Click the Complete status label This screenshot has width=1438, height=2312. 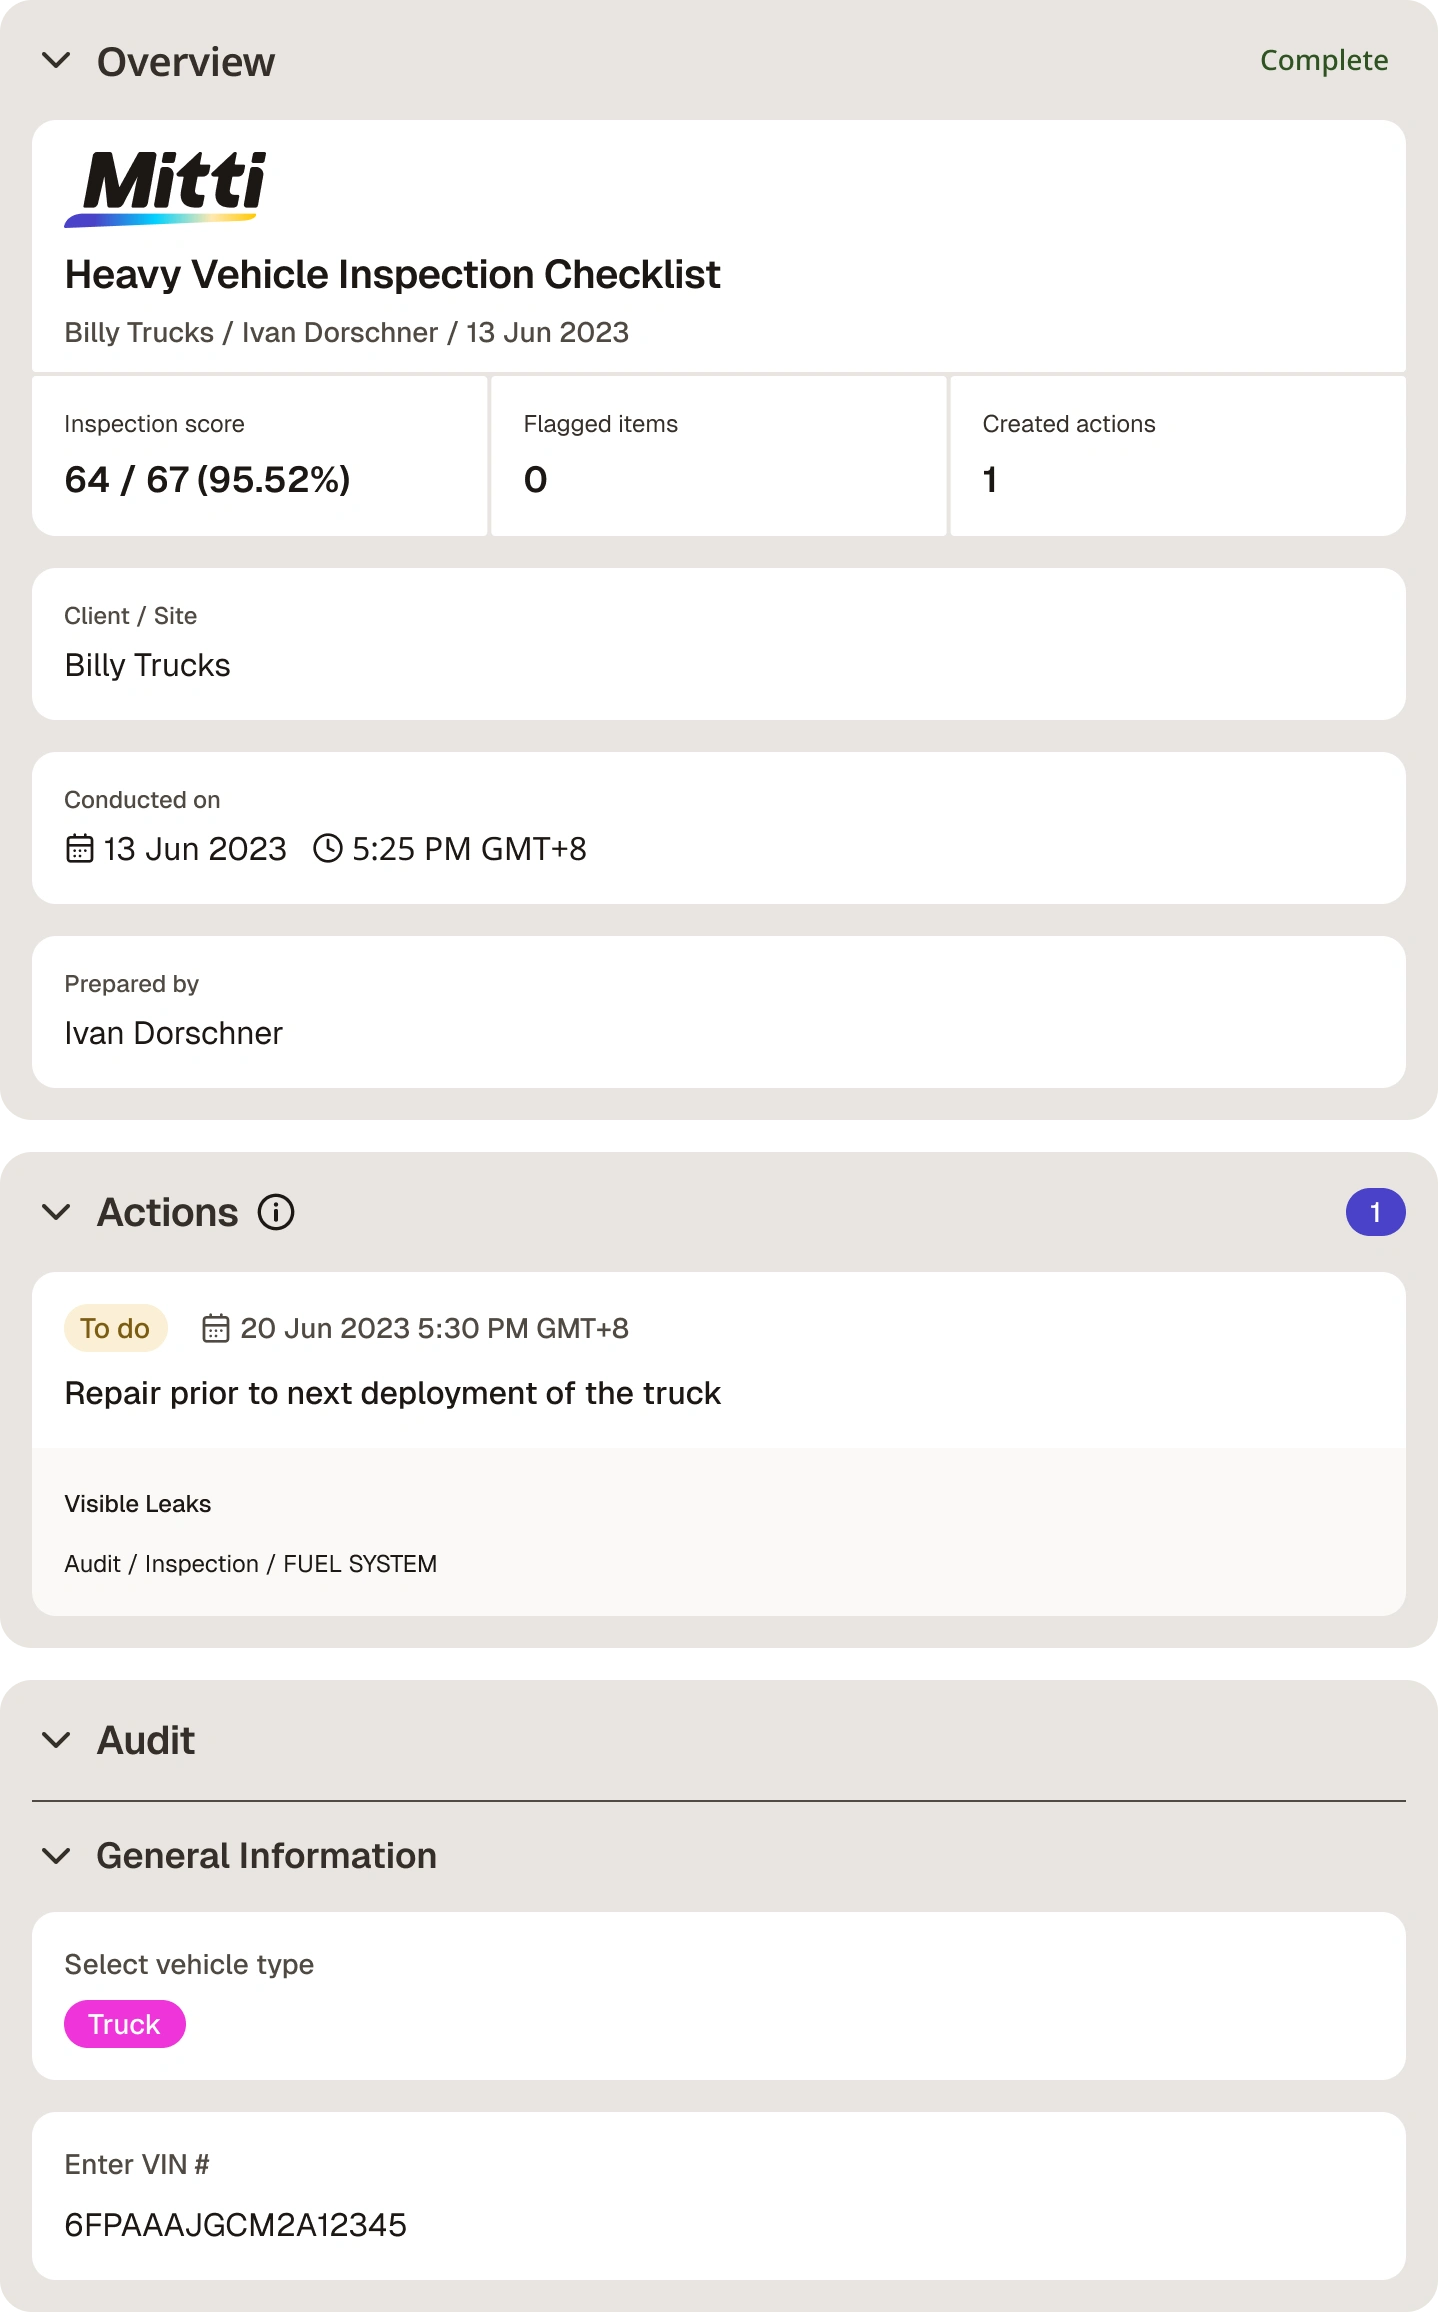[1324, 61]
